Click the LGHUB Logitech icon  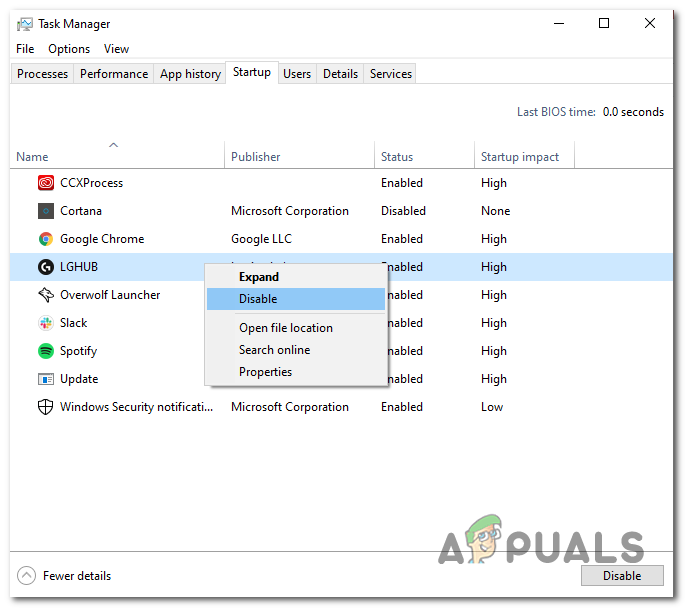(x=46, y=267)
